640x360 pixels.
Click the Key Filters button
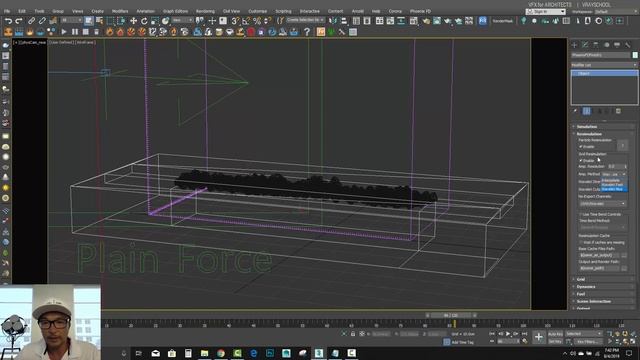[x=588, y=341]
